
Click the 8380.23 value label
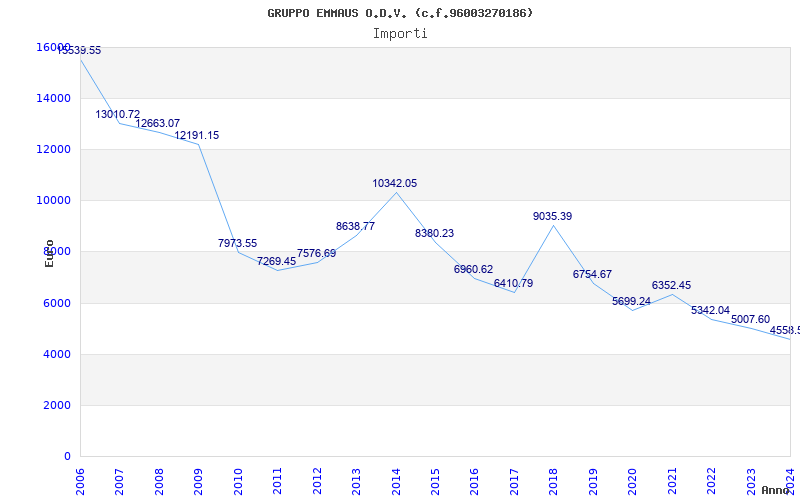coord(435,233)
